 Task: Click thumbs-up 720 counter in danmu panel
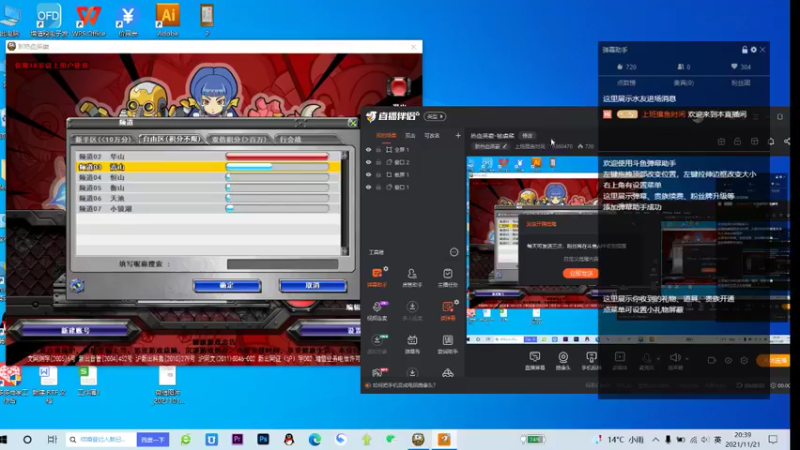click(627, 67)
